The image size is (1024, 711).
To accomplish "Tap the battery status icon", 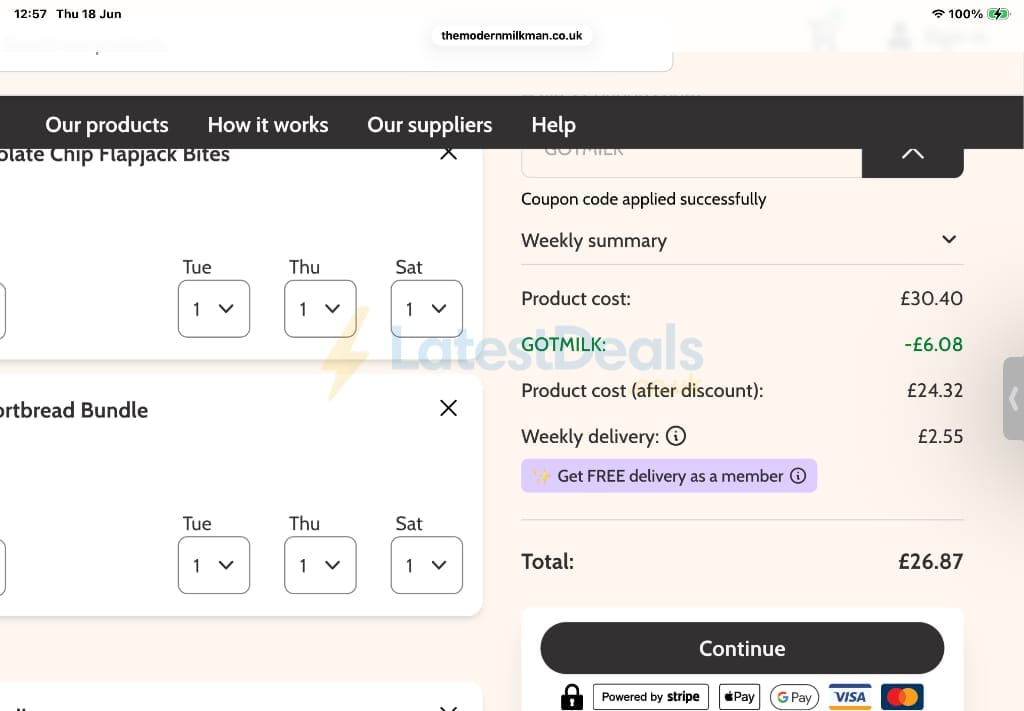I will pos(999,14).
